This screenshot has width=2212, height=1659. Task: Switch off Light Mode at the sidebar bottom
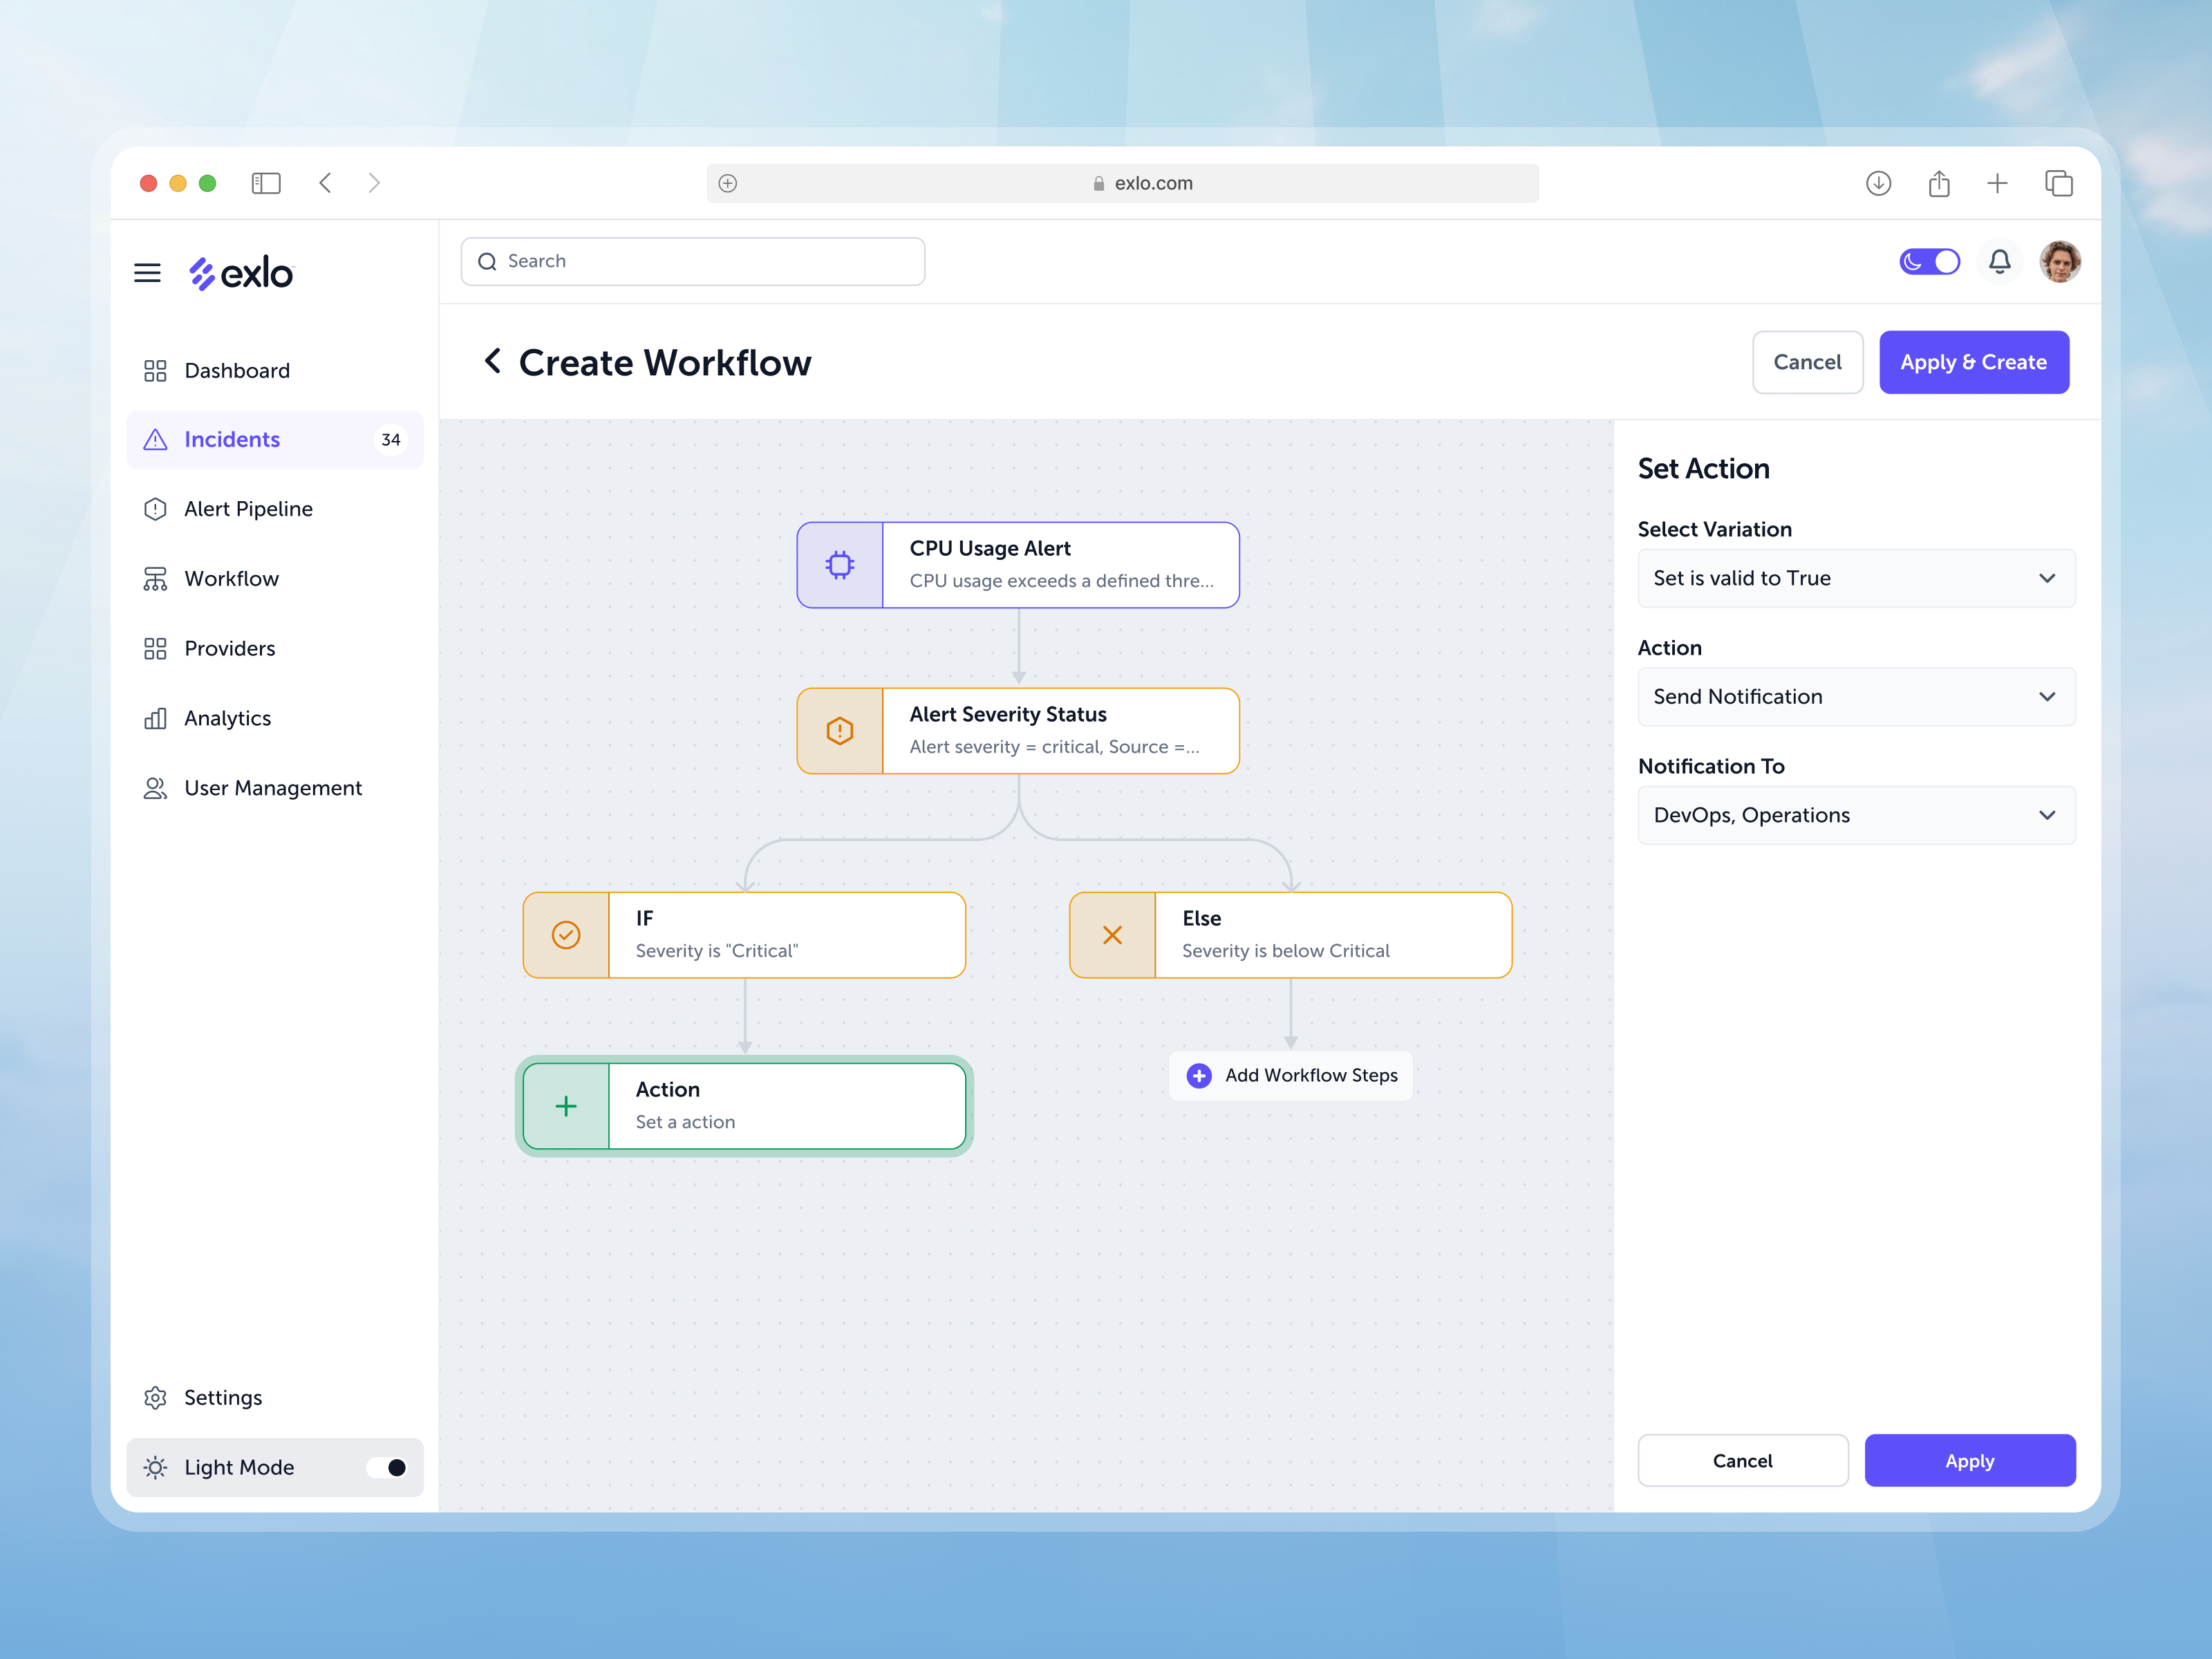pos(388,1467)
